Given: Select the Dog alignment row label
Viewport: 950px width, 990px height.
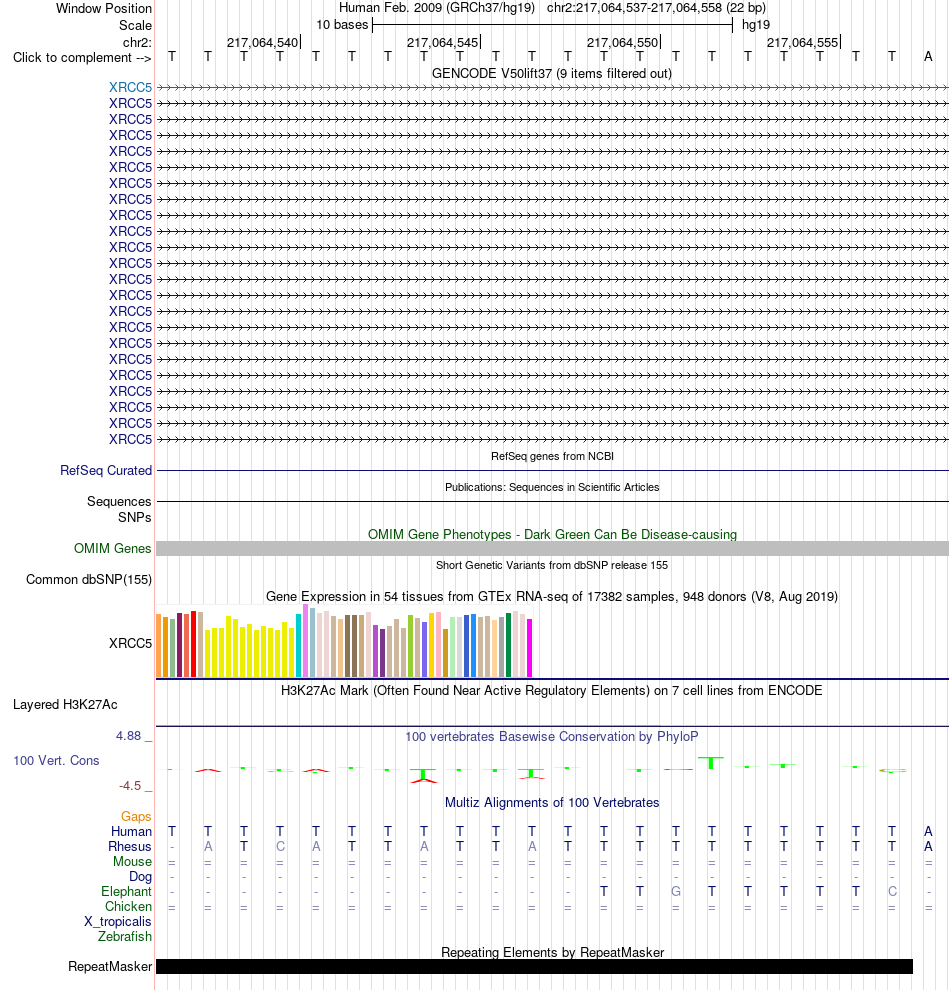Looking at the screenshot, I should pyautogui.click(x=140, y=876).
